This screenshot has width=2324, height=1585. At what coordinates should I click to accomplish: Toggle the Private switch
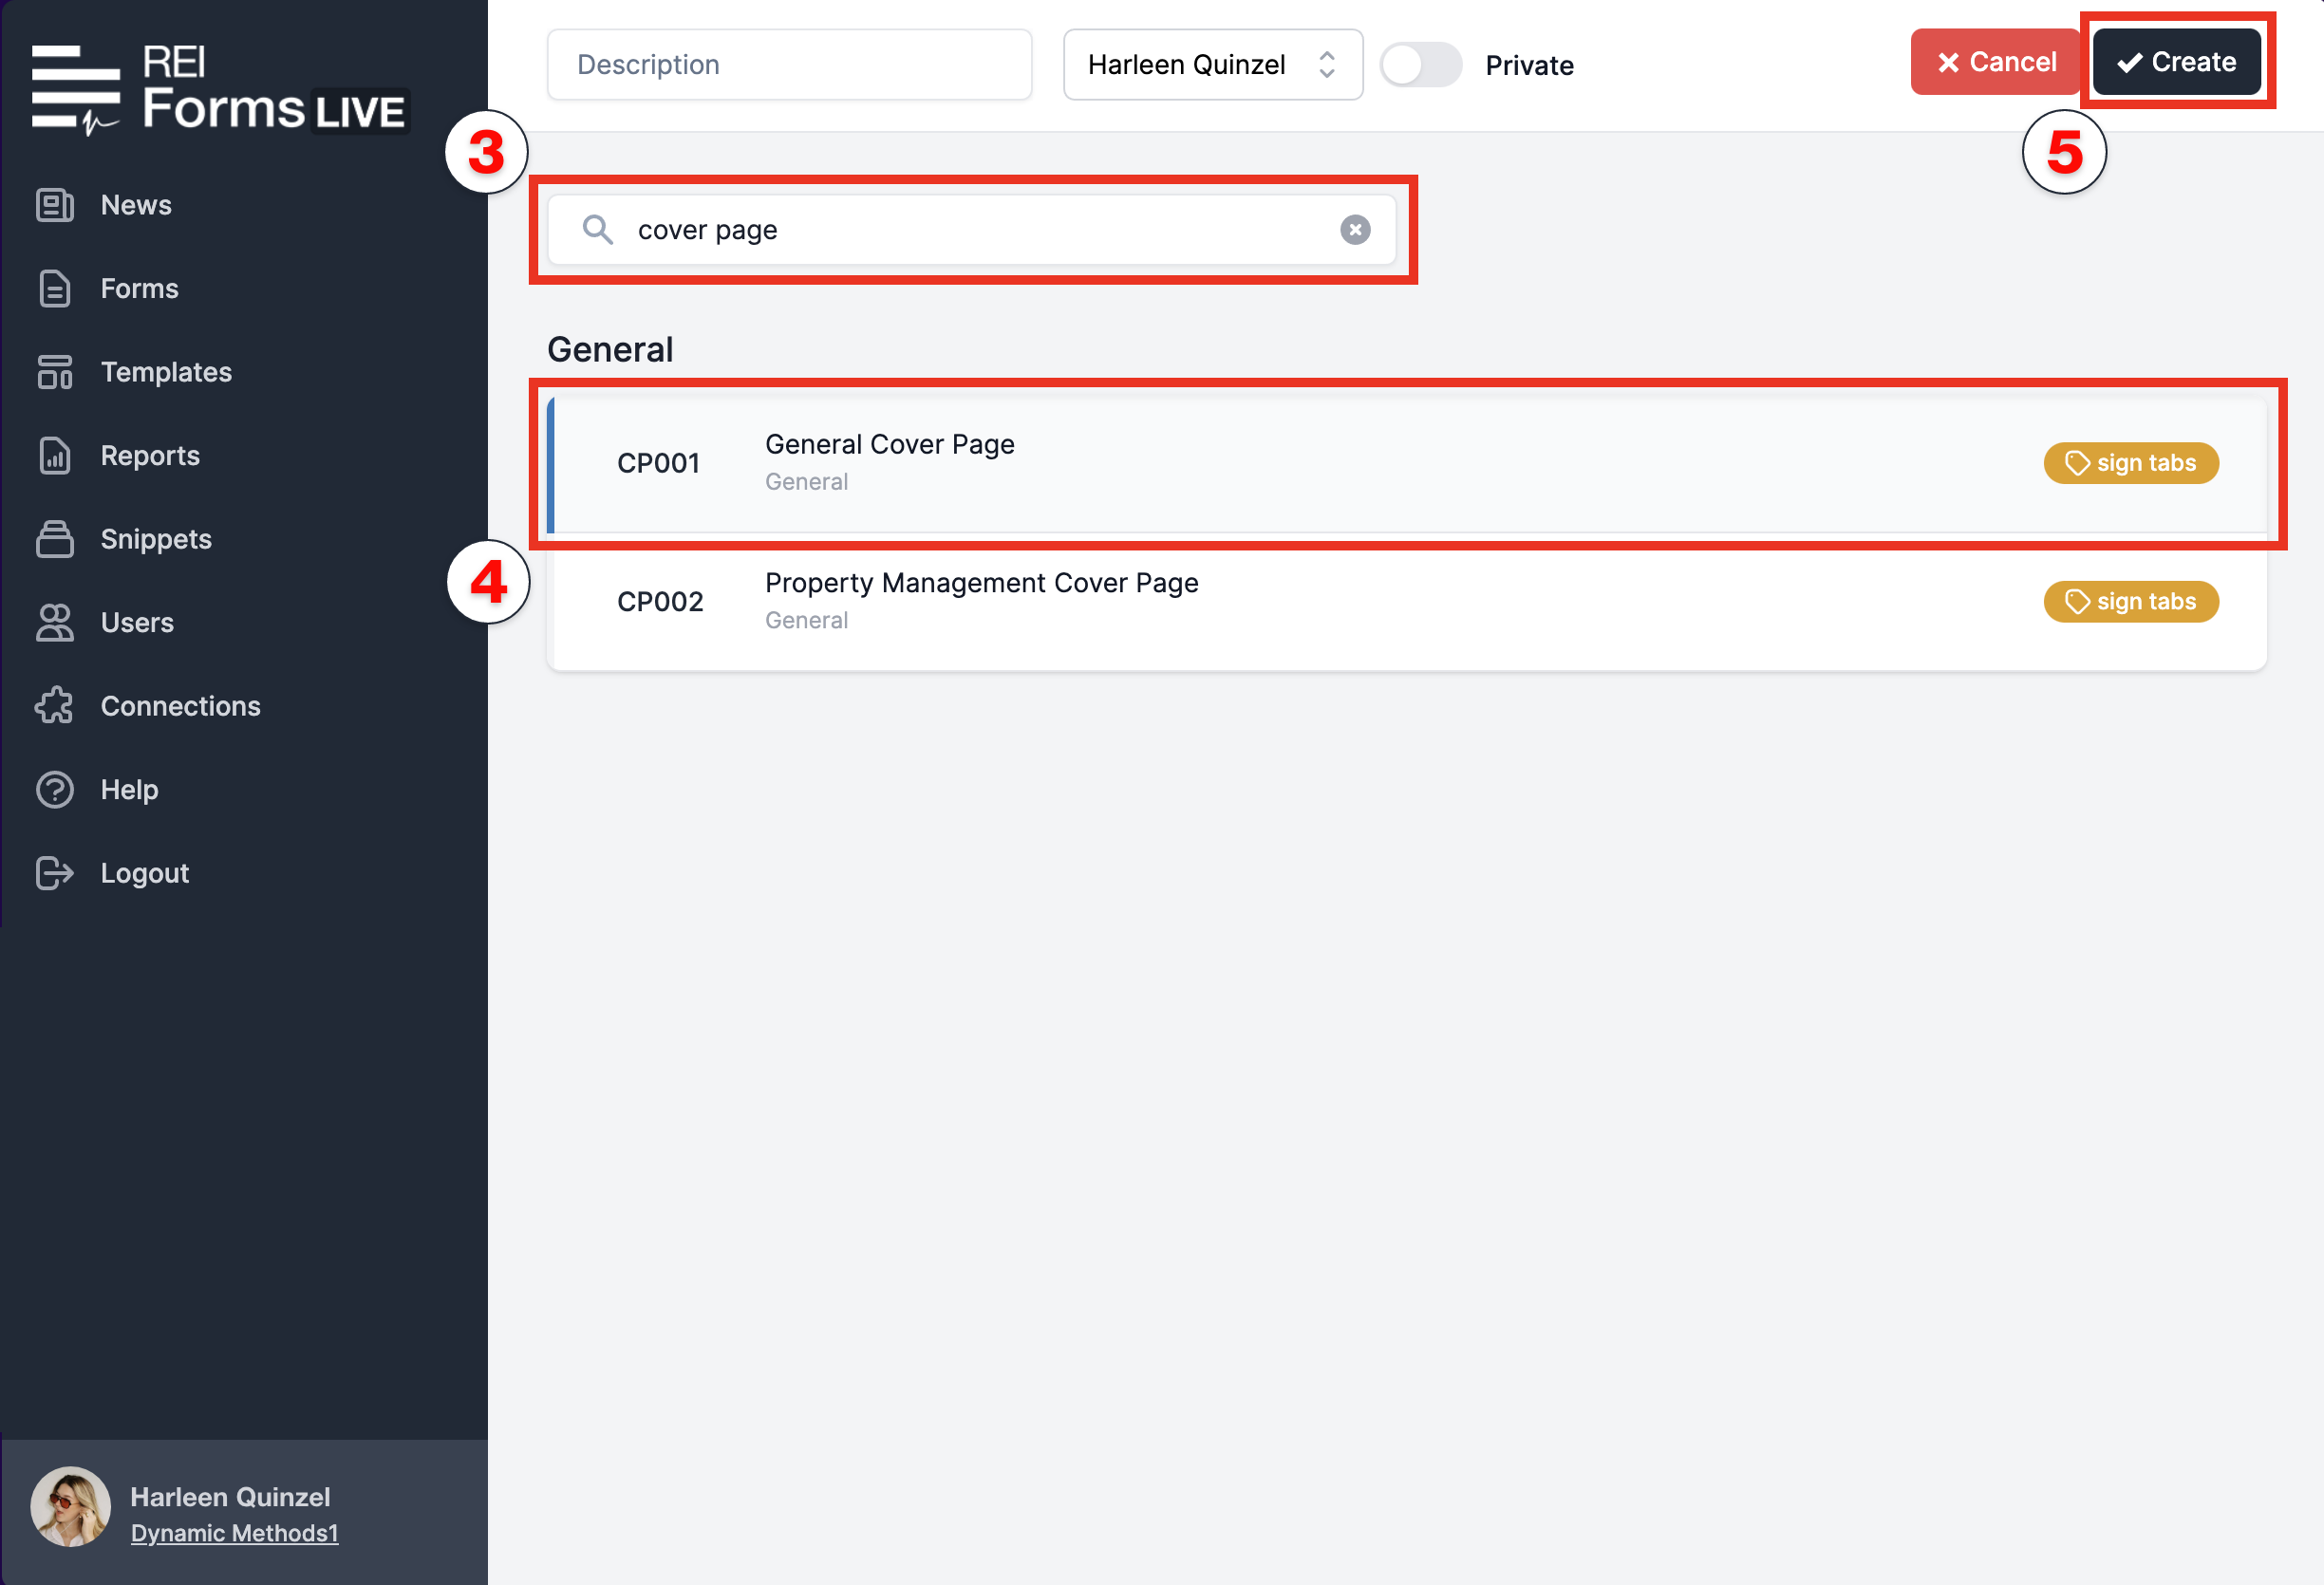(x=1420, y=65)
